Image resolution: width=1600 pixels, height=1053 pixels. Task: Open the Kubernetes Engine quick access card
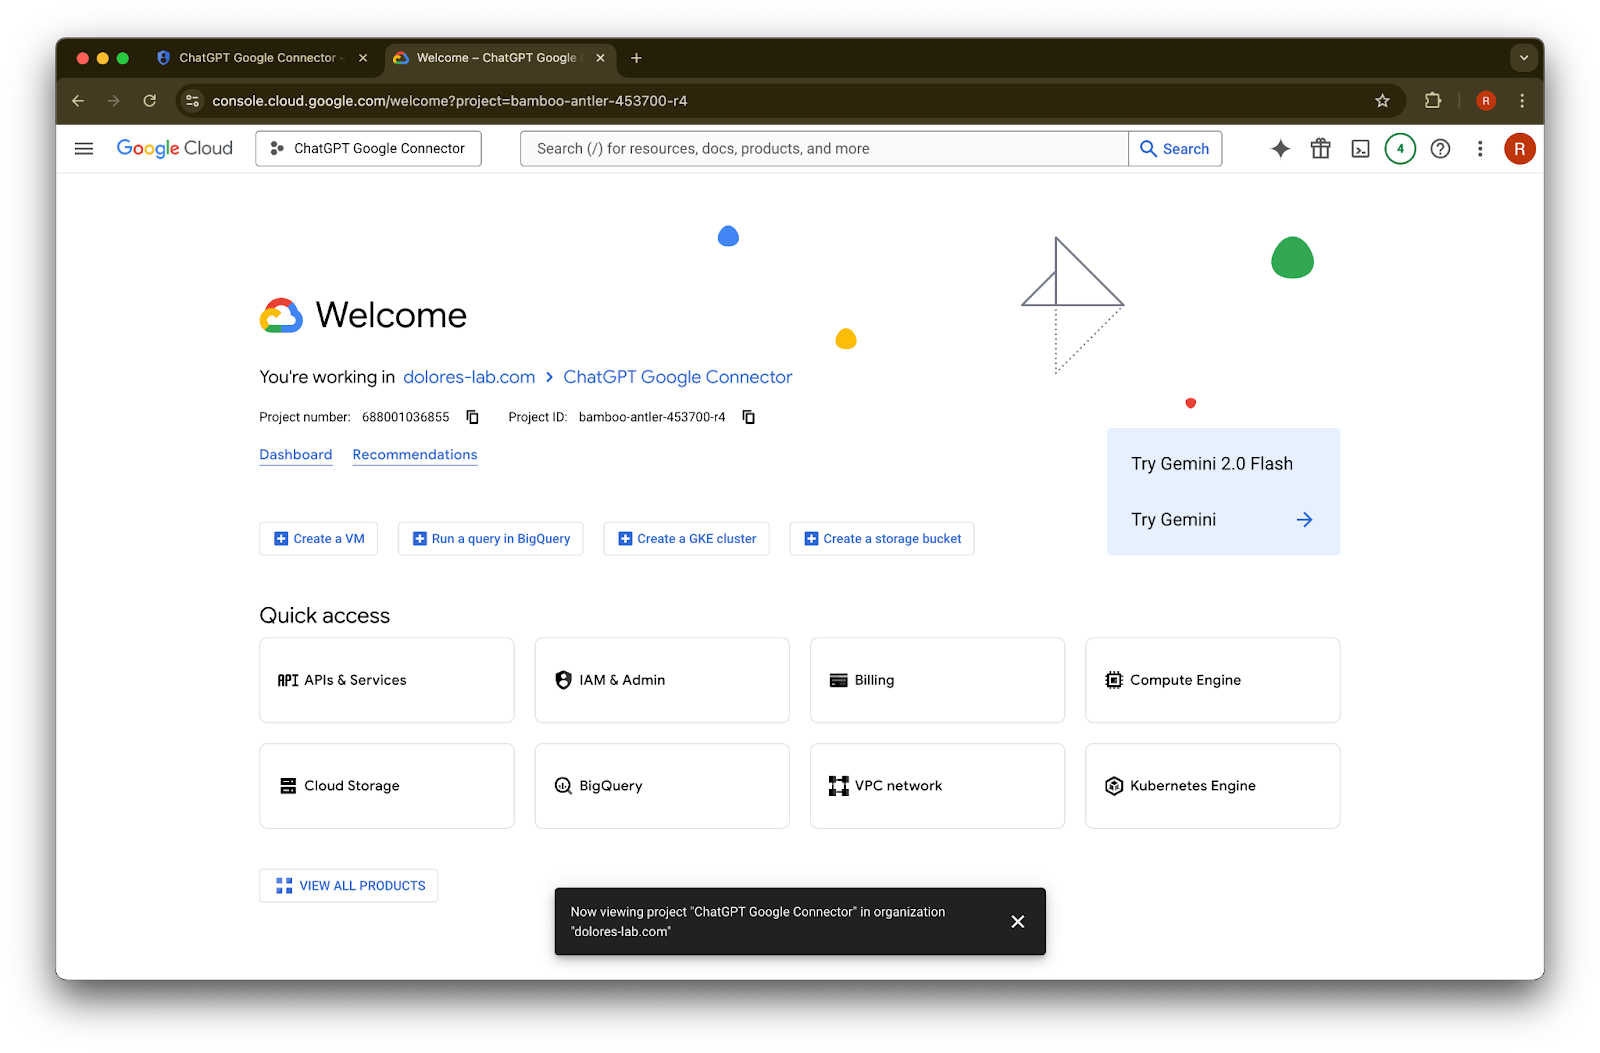(1213, 786)
